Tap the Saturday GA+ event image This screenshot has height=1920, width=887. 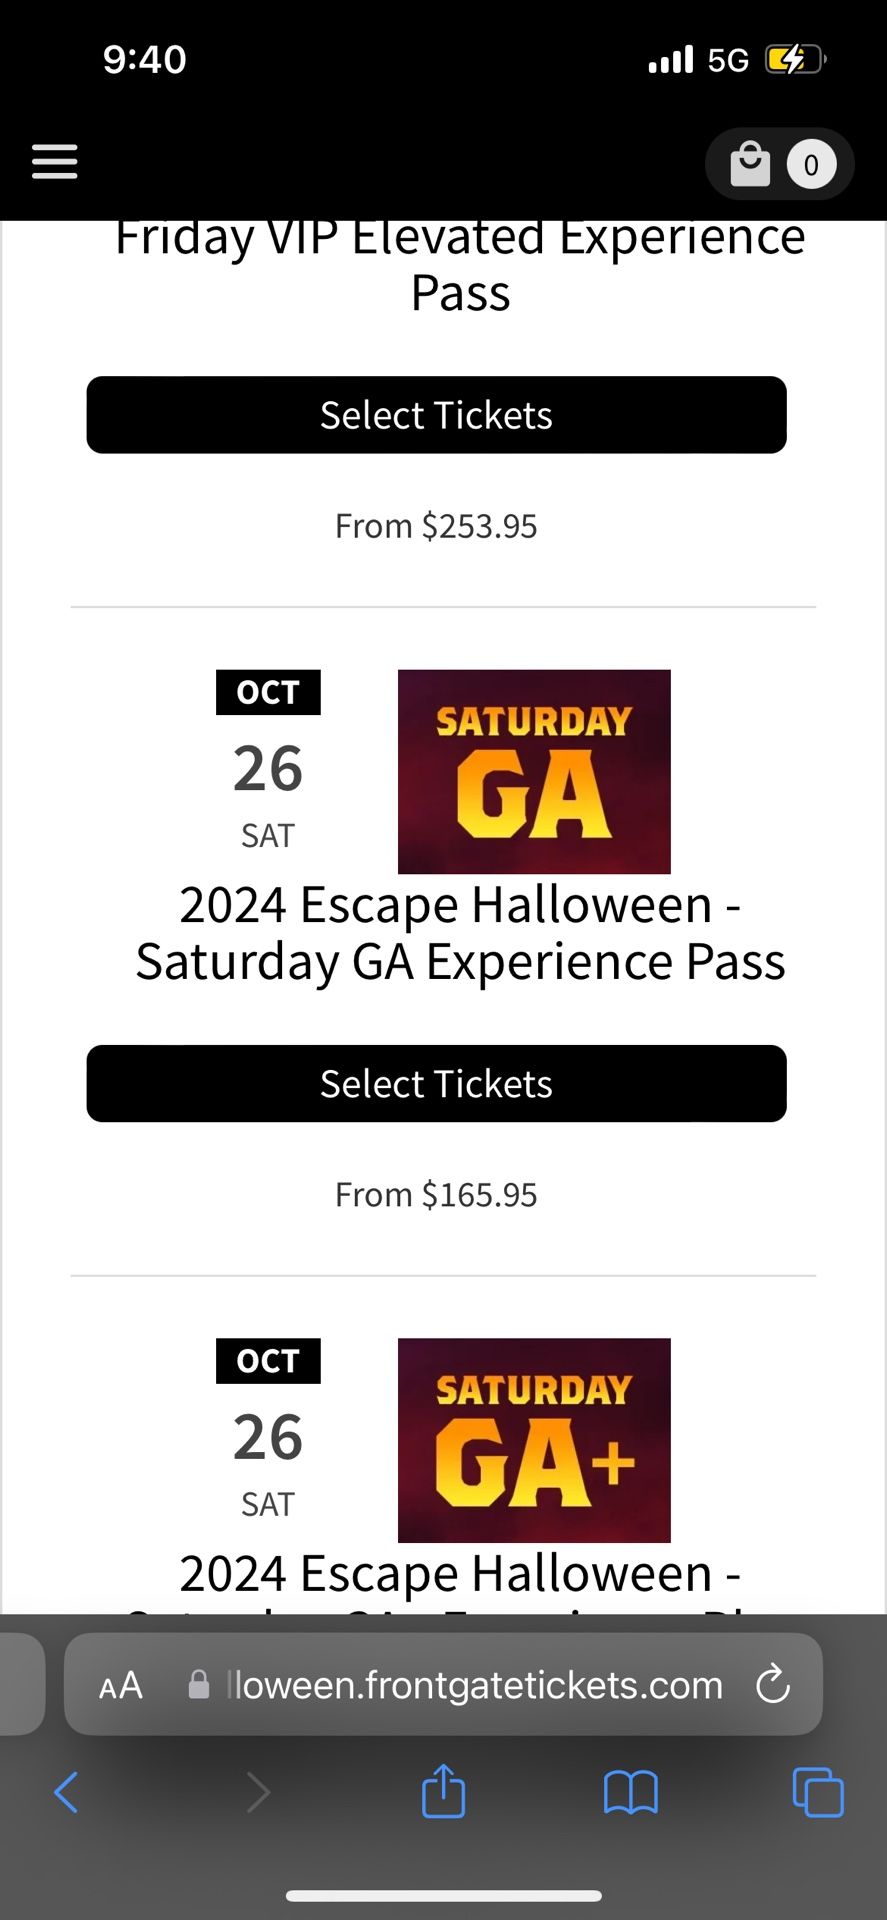pyautogui.click(x=534, y=1440)
